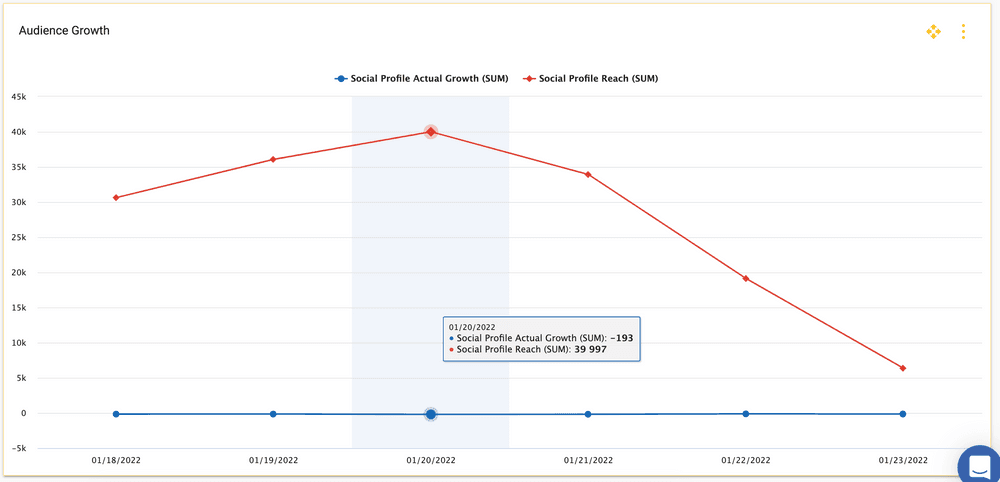
Task: Select highlighted blue Growth point on 01/20/2022
Action: [x=431, y=414]
